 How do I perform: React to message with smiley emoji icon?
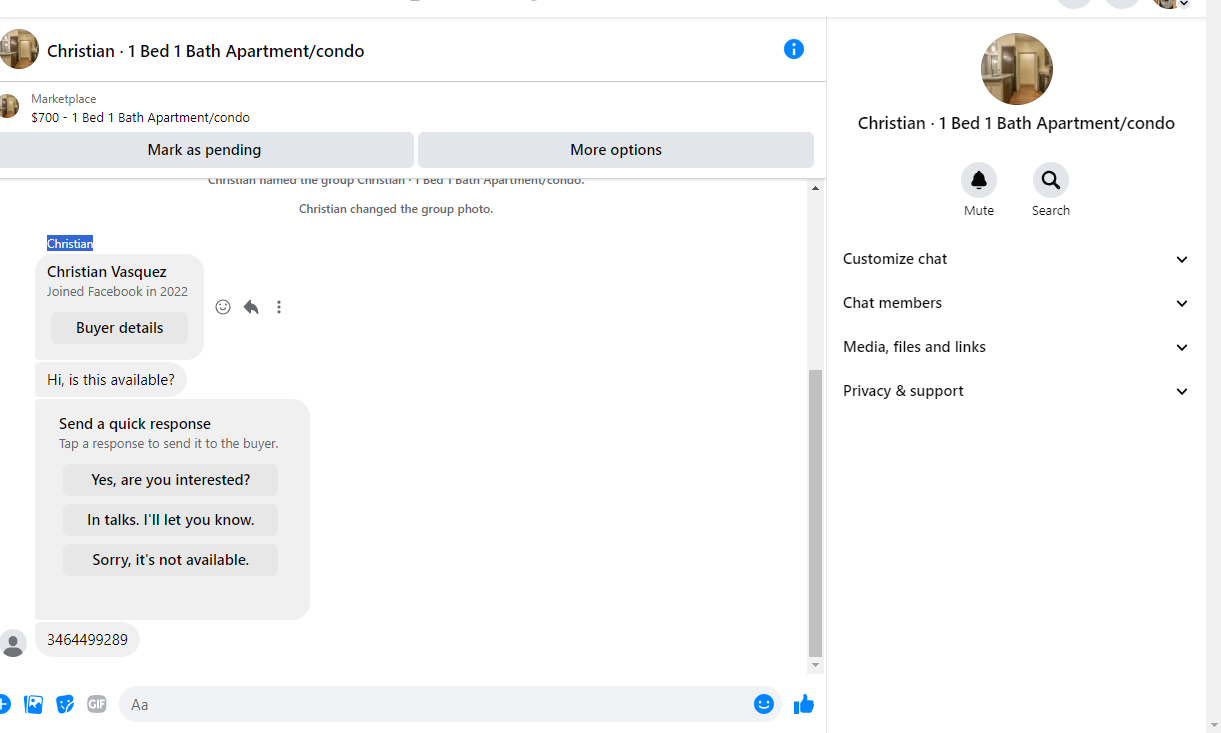[x=223, y=307]
